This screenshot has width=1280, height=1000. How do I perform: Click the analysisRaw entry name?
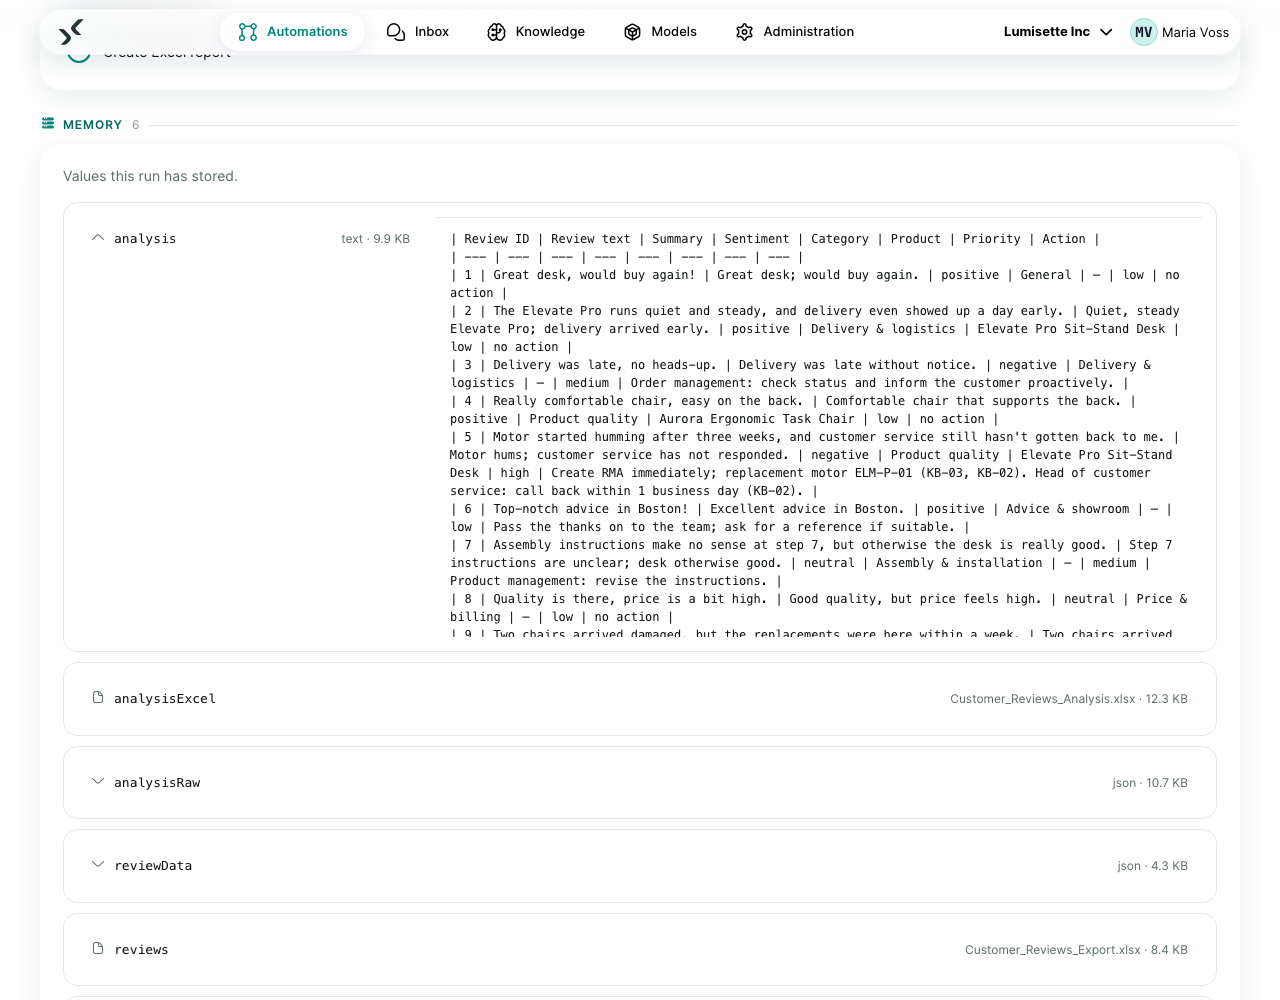tap(157, 783)
